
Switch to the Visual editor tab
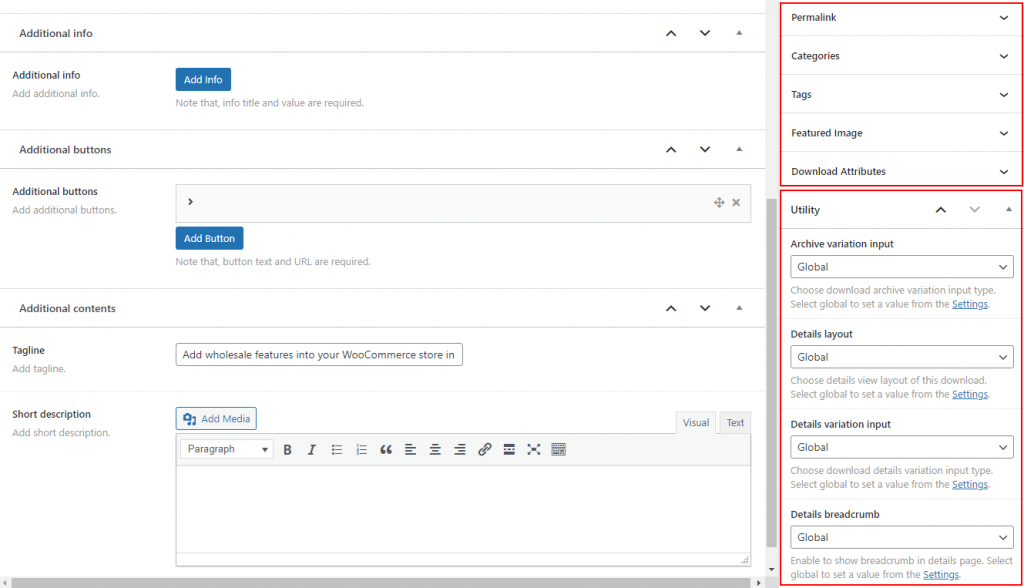point(696,423)
